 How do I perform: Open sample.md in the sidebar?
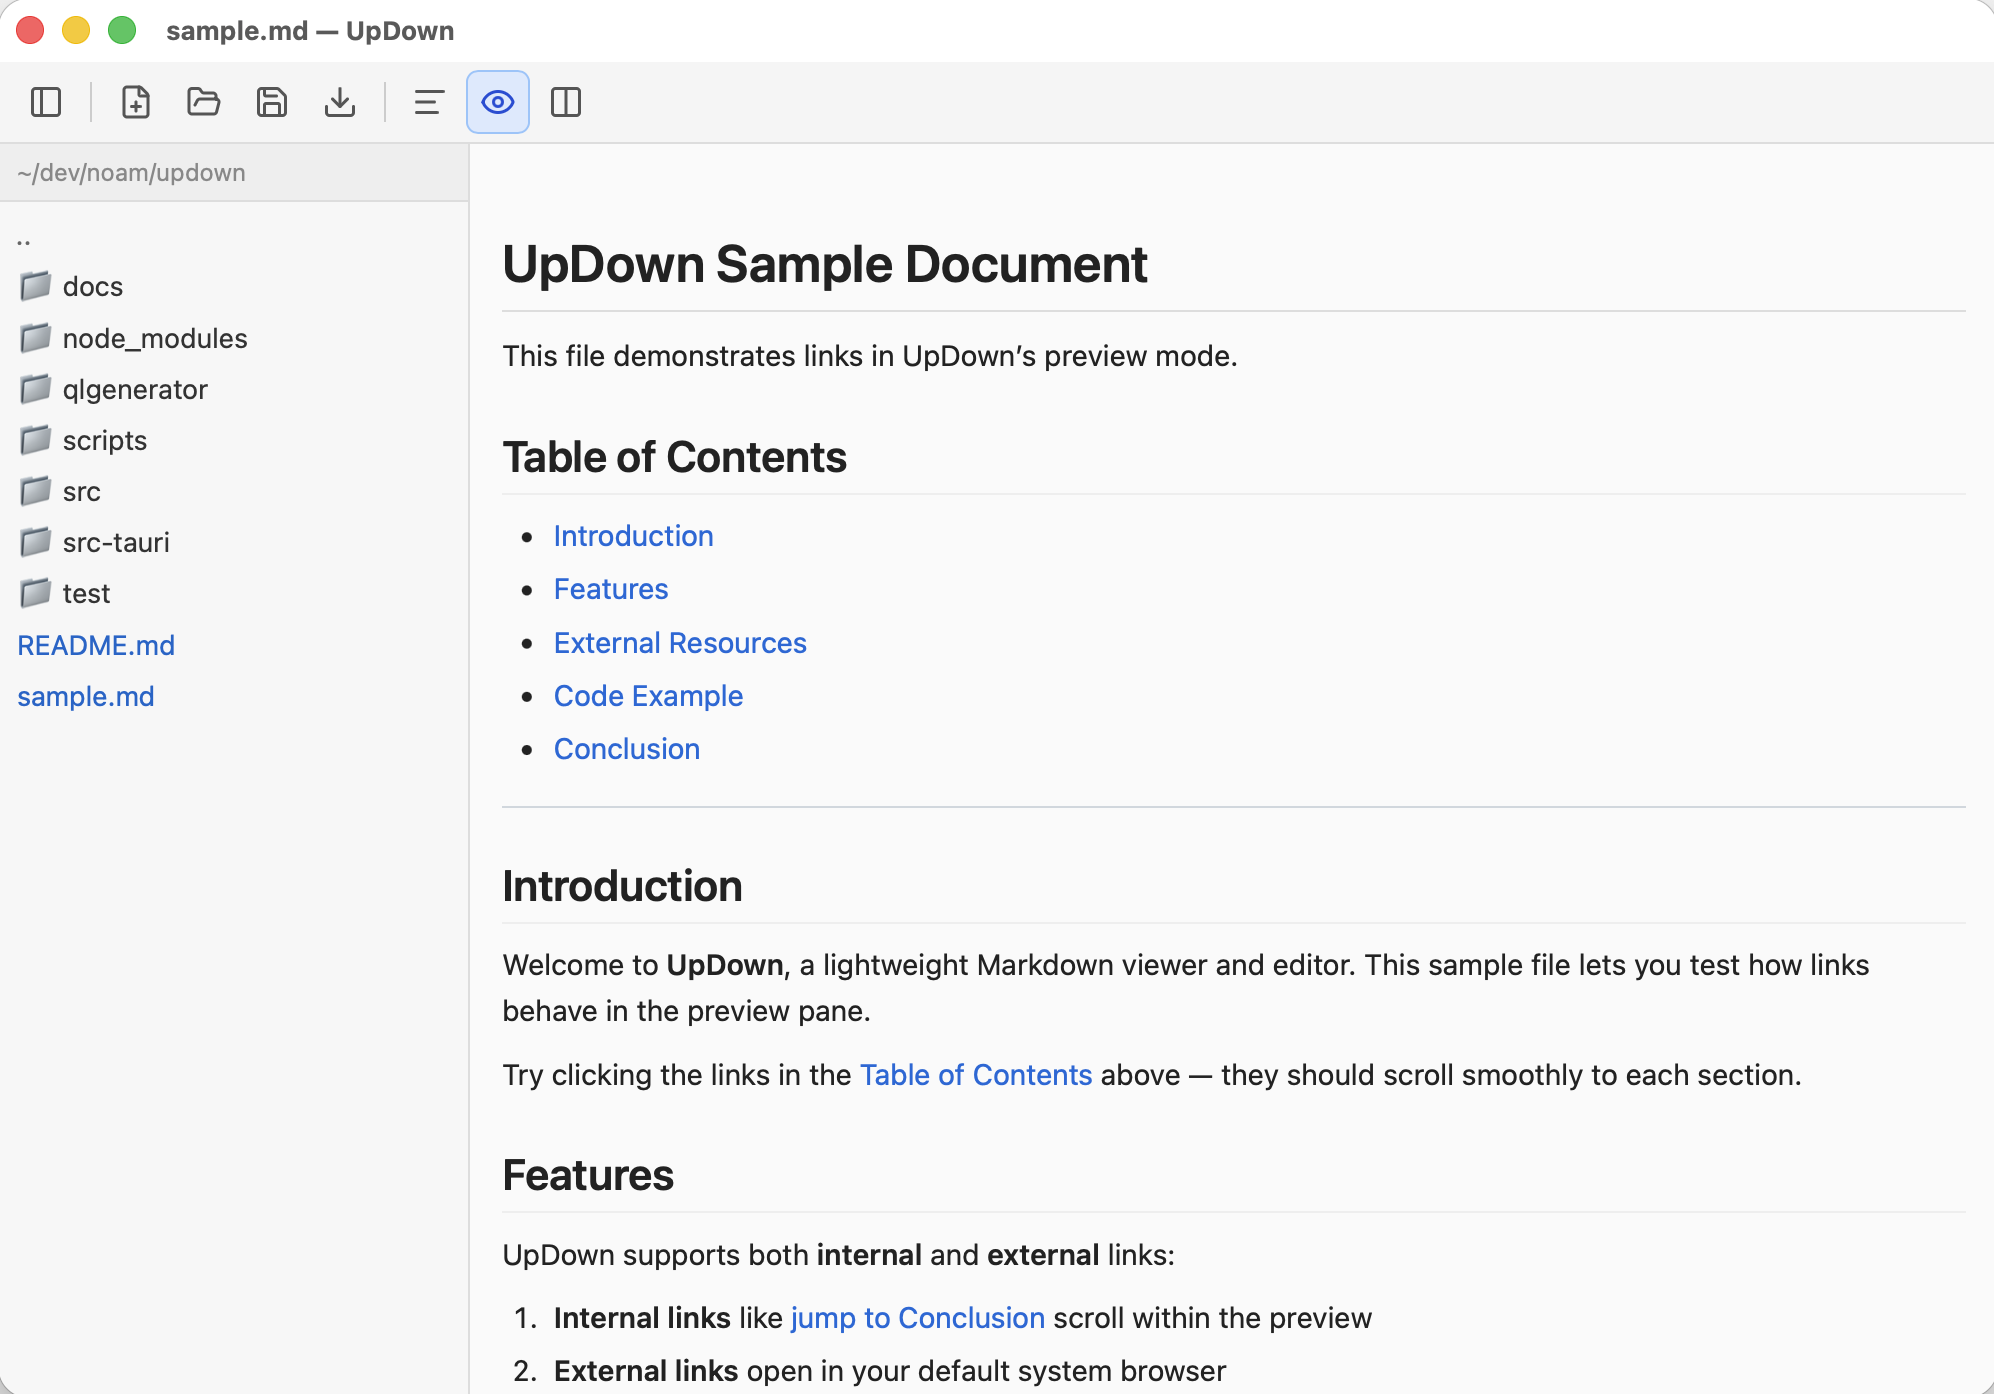click(x=86, y=696)
